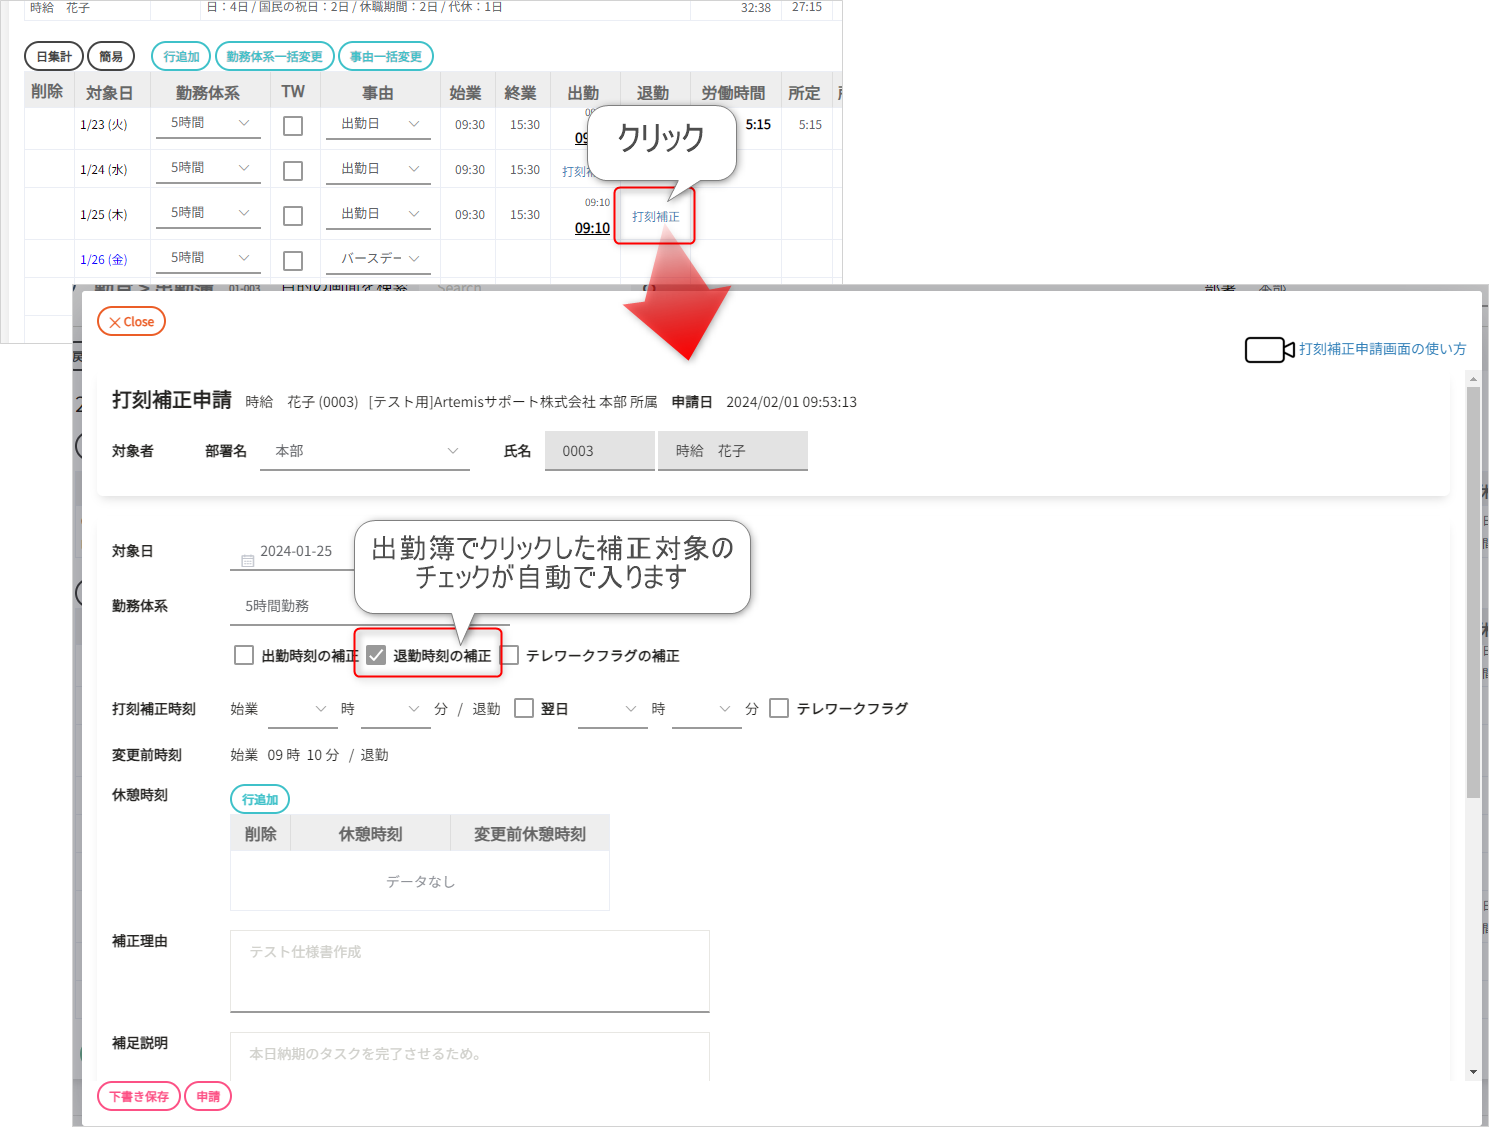The width and height of the screenshot is (1494, 1132).
Task: Save draft with 下書き保存 button
Action: tap(139, 1097)
